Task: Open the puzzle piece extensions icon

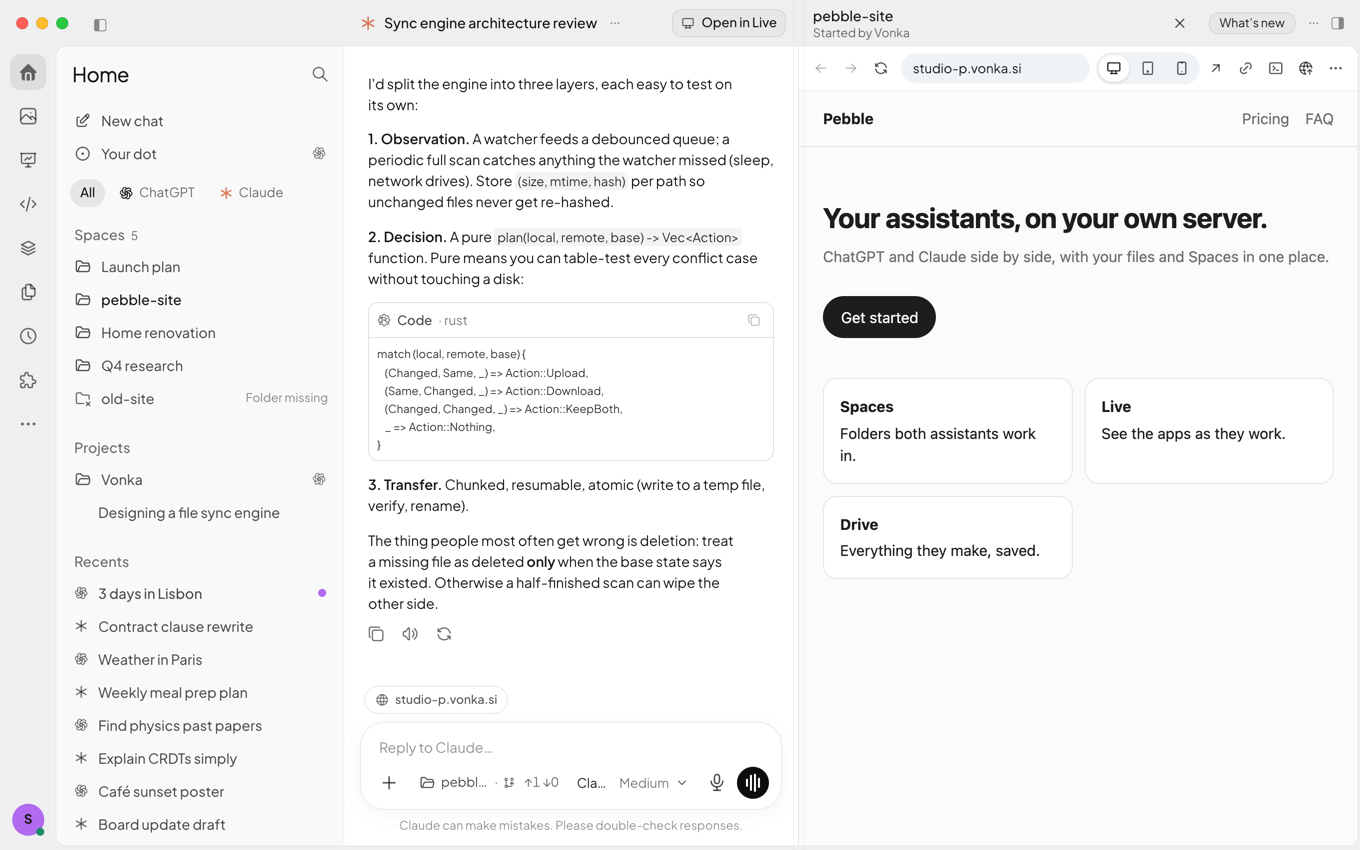Action: 28,380
